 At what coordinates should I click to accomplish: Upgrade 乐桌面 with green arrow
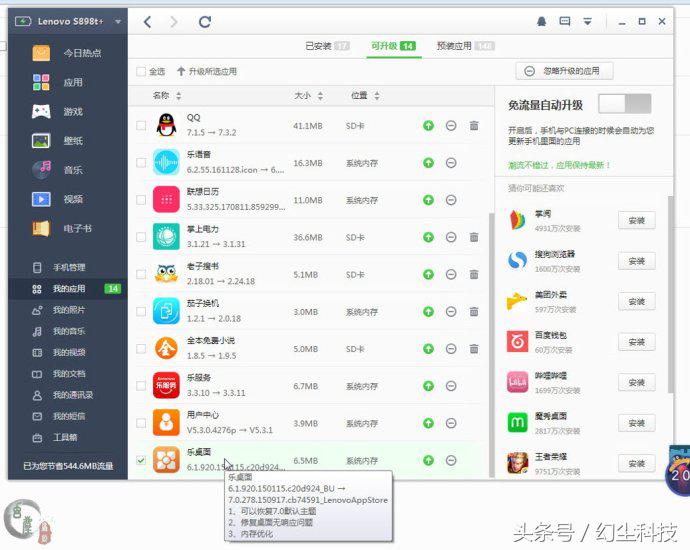(x=428, y=460)
